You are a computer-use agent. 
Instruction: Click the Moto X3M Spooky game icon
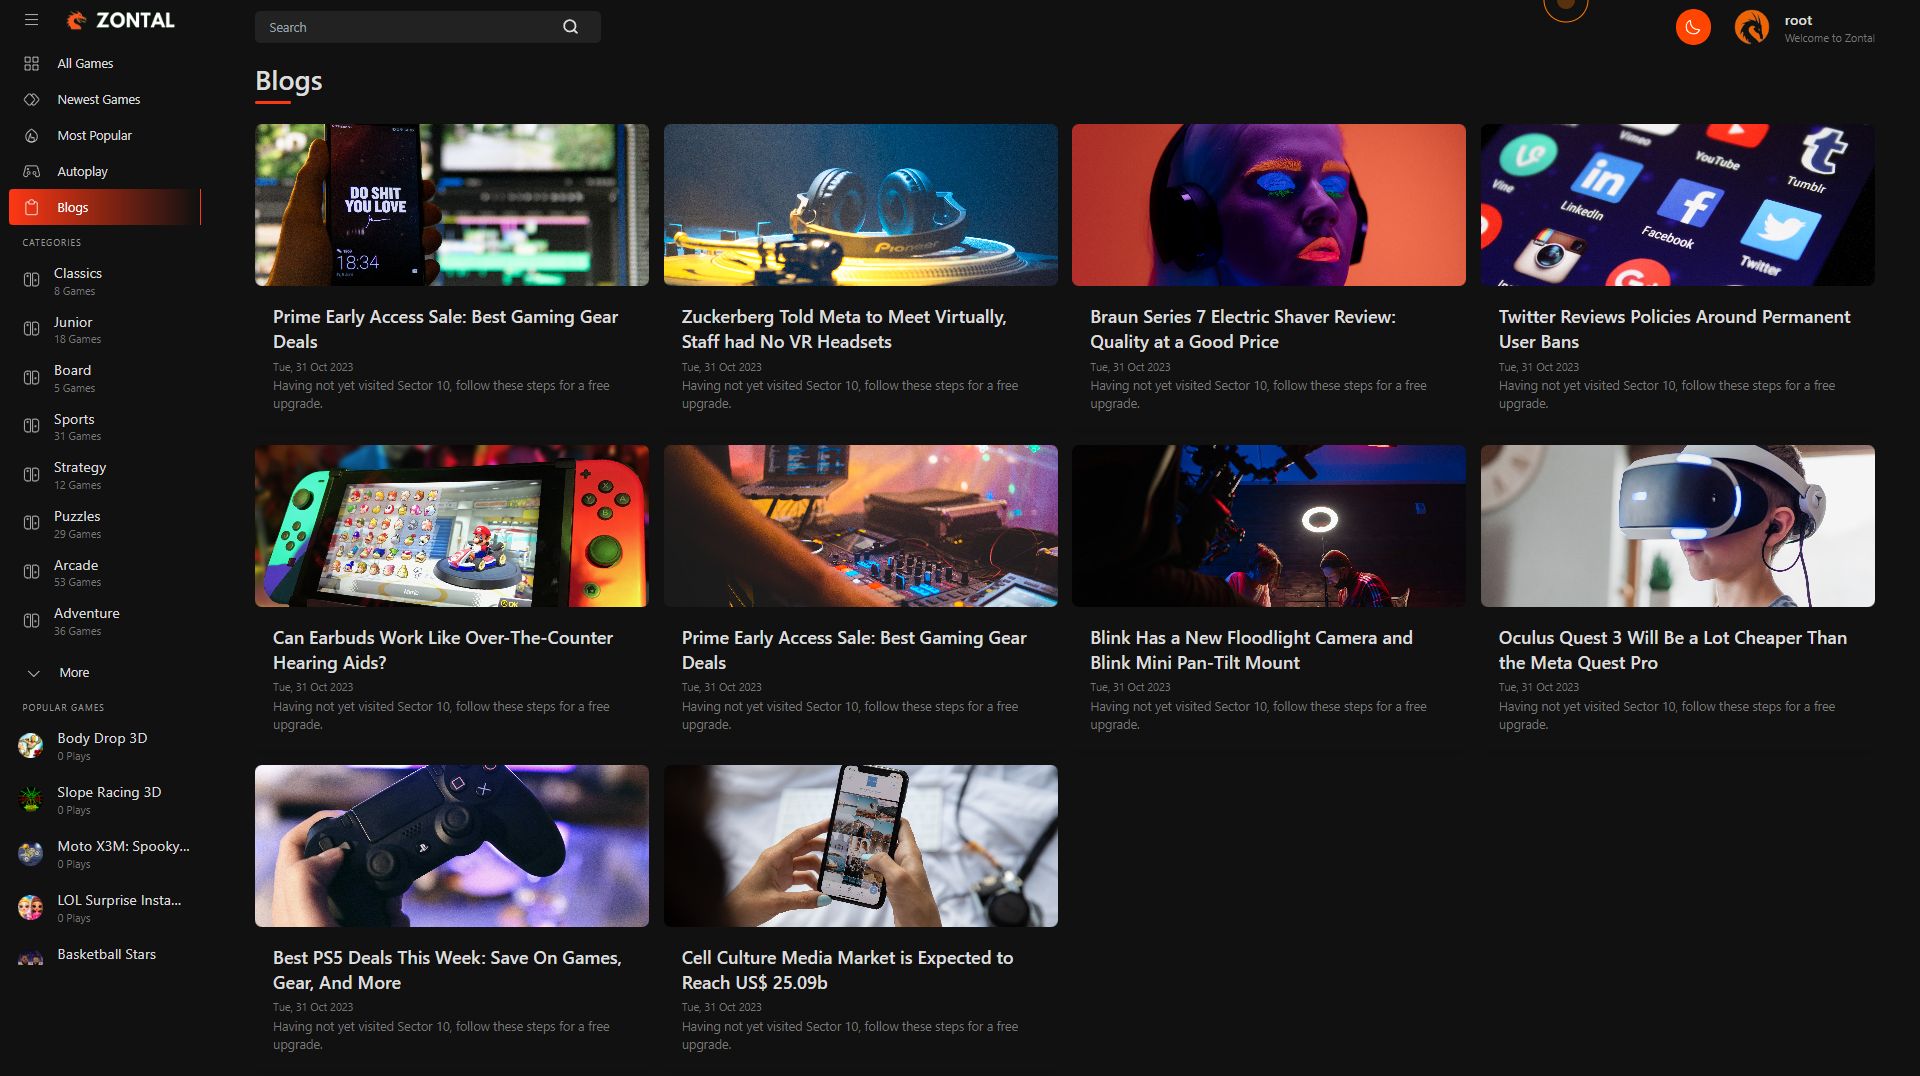point(30,853)
